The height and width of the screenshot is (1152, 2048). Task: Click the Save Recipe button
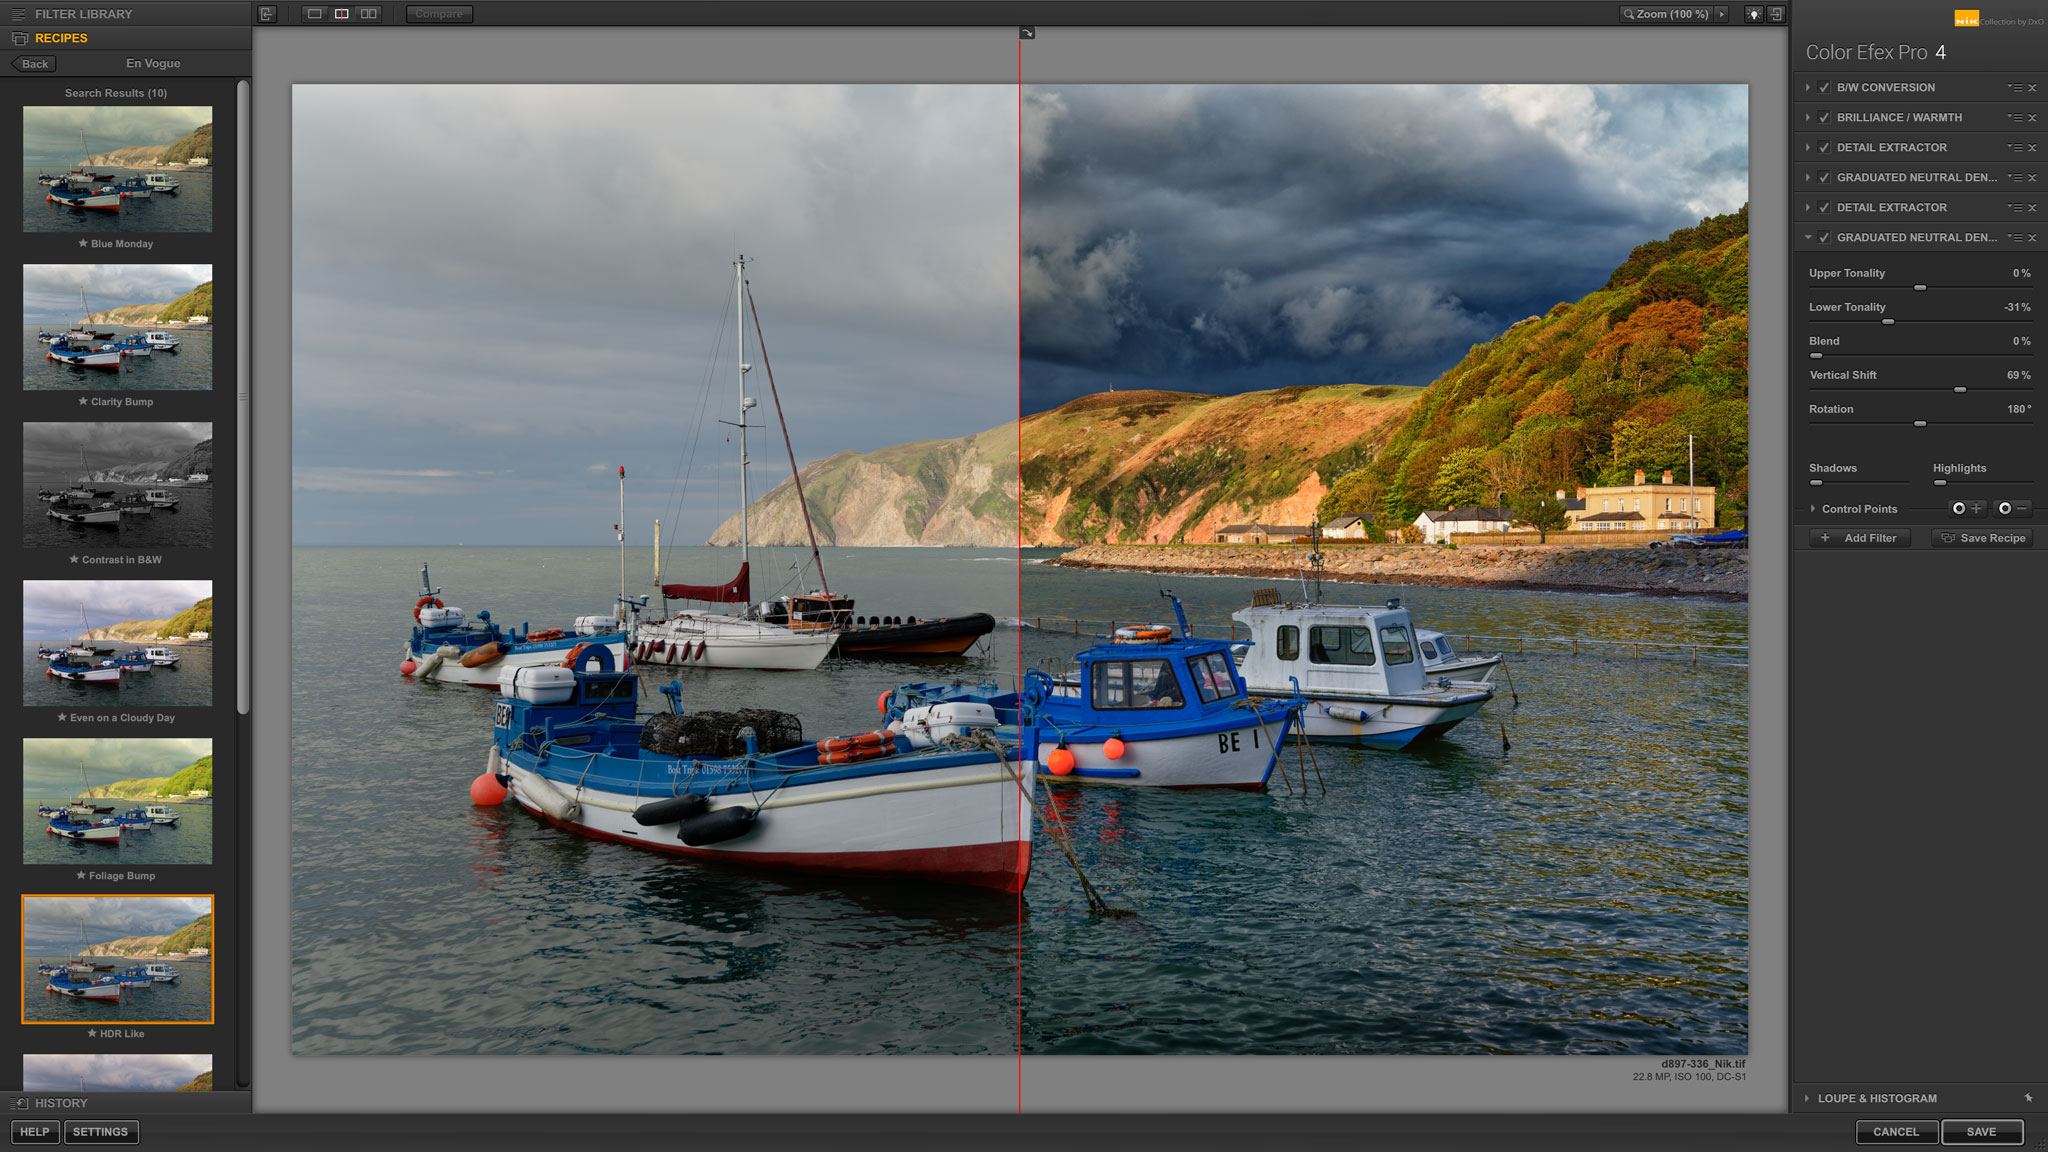[1983, 538]
